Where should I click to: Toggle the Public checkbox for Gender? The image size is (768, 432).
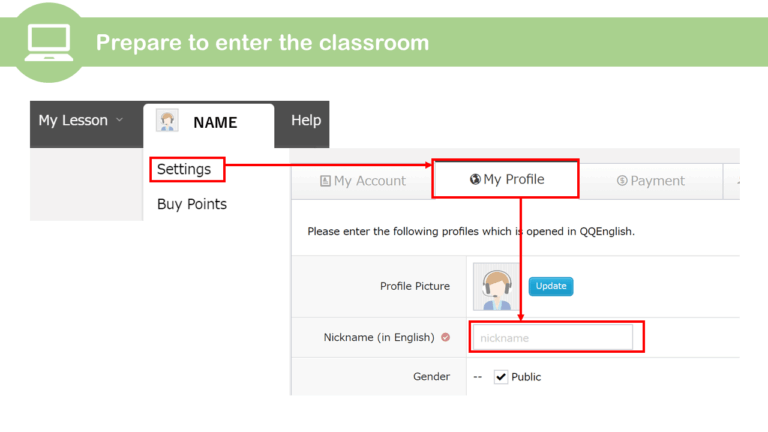[x=501, y=377]
